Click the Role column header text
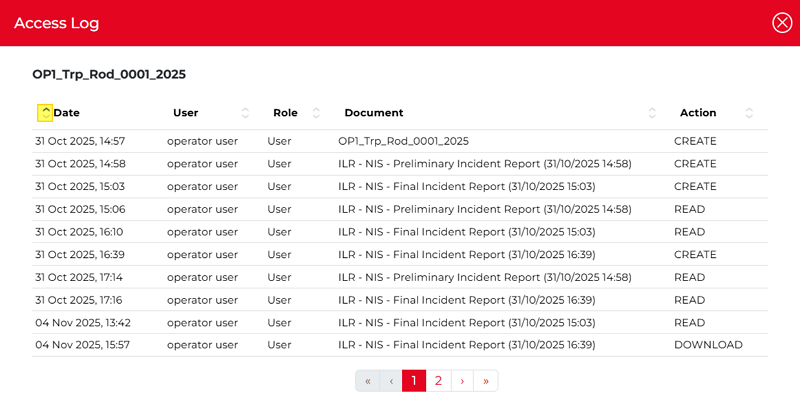The image size is (800, 402). (285, 113)
